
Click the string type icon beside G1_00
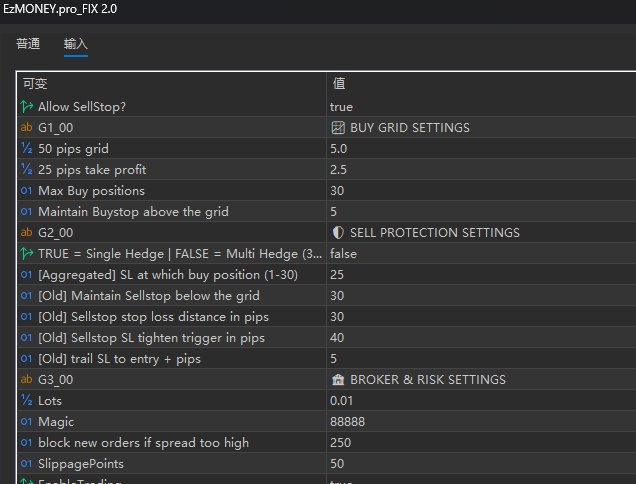pos(26,128)
